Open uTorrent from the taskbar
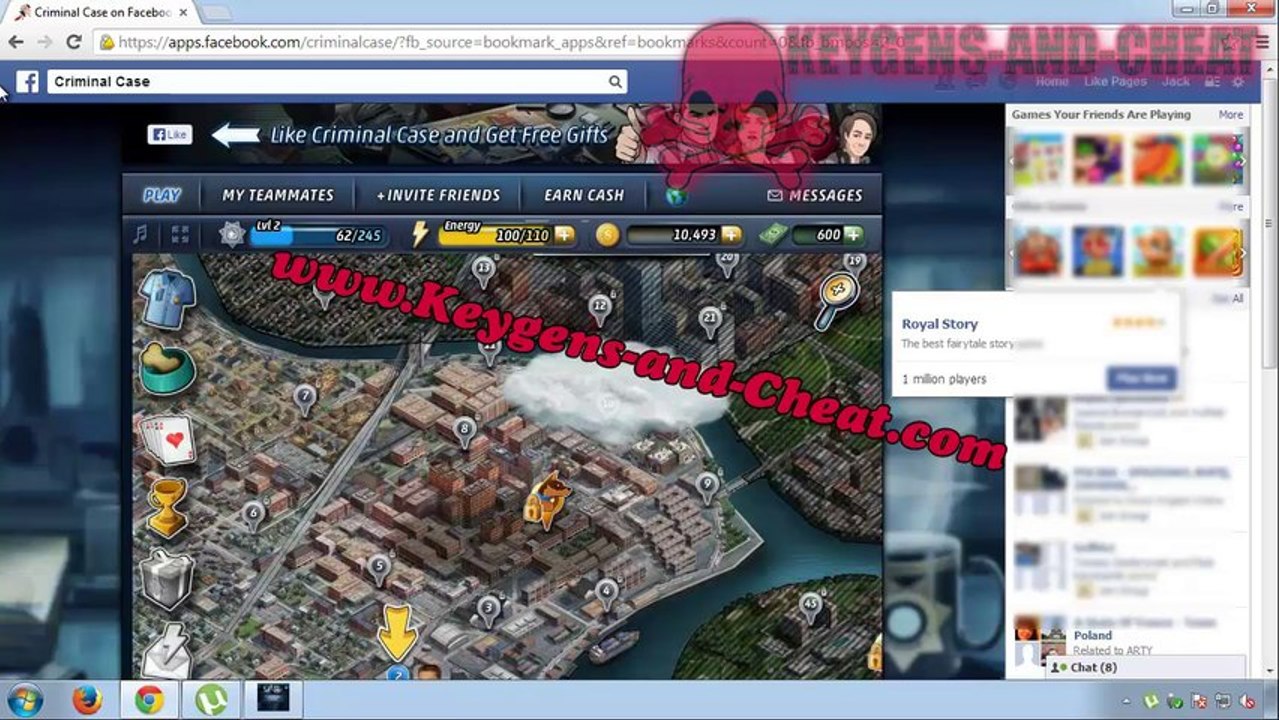This screenshot has height=720, width=1279. click(x=211, y=699)
